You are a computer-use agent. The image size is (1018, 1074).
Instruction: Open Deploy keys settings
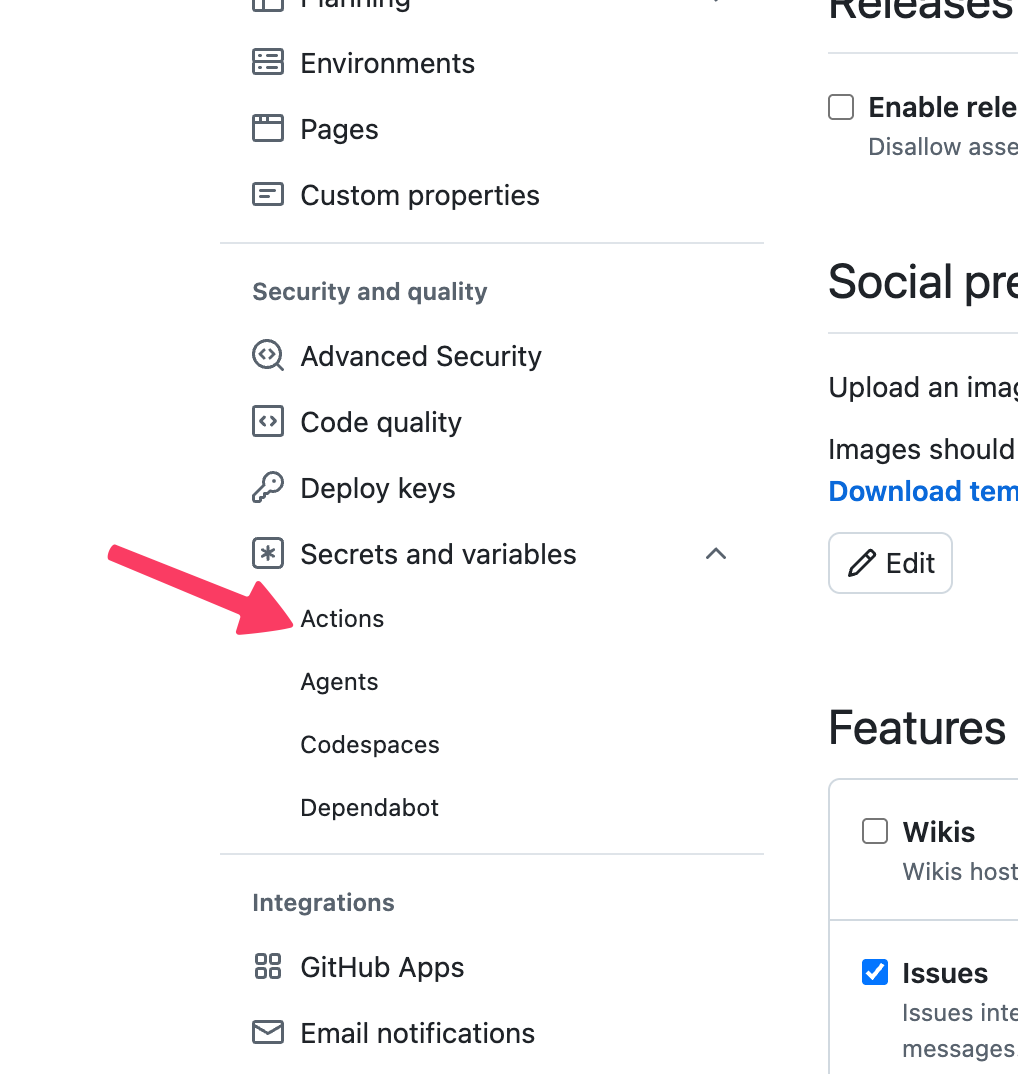coord(378,488)
